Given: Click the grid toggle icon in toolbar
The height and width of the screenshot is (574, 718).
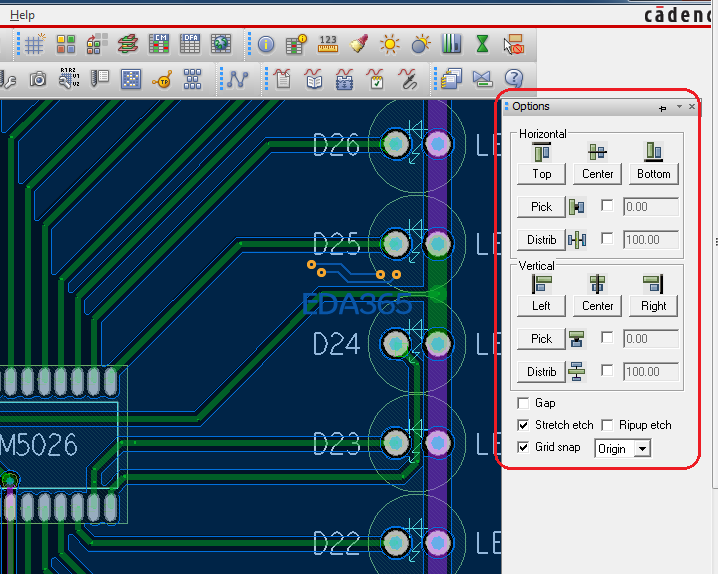Looking at the screenshot, I should click(35, 44).
